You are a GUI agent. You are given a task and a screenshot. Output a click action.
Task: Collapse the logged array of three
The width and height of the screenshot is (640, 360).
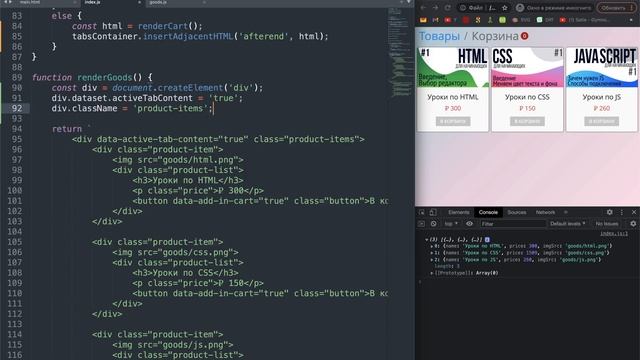(x=427, y=240)
